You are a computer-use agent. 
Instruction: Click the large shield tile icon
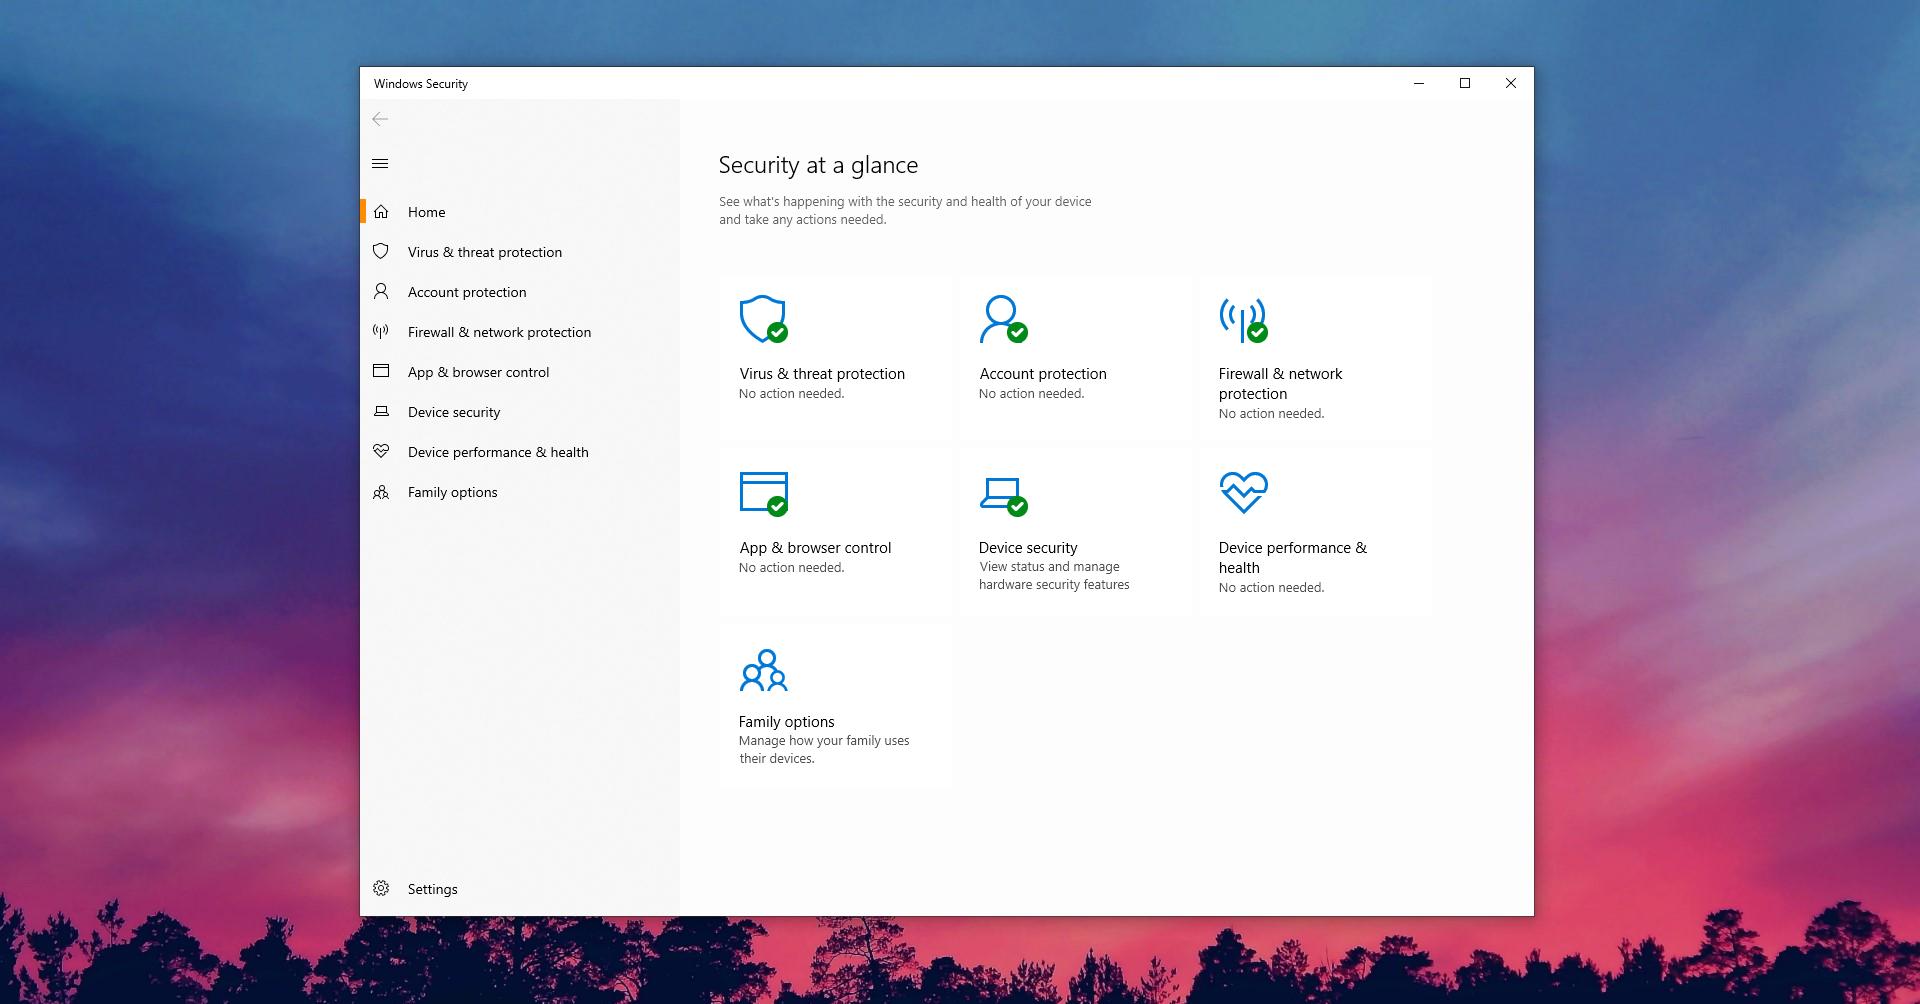[763, 319]
